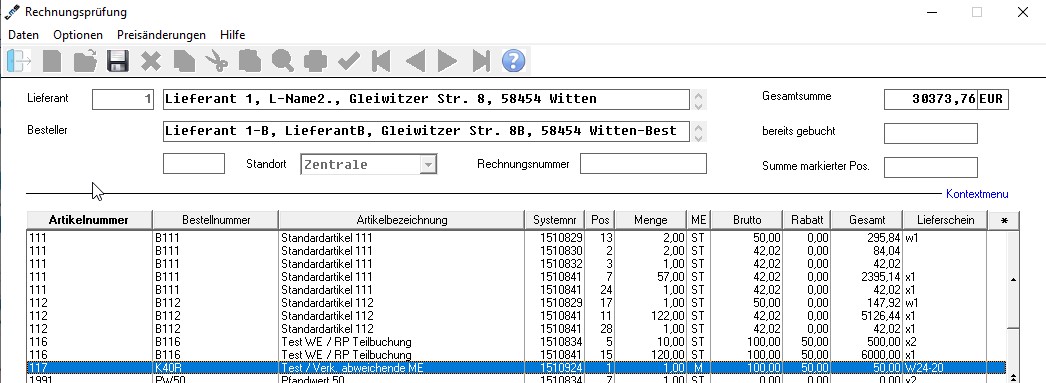Open the Optionen menu
Image resolution: width=1046 pixels, height=383 pixels.
pyautogui.click(x=78, y=35)
